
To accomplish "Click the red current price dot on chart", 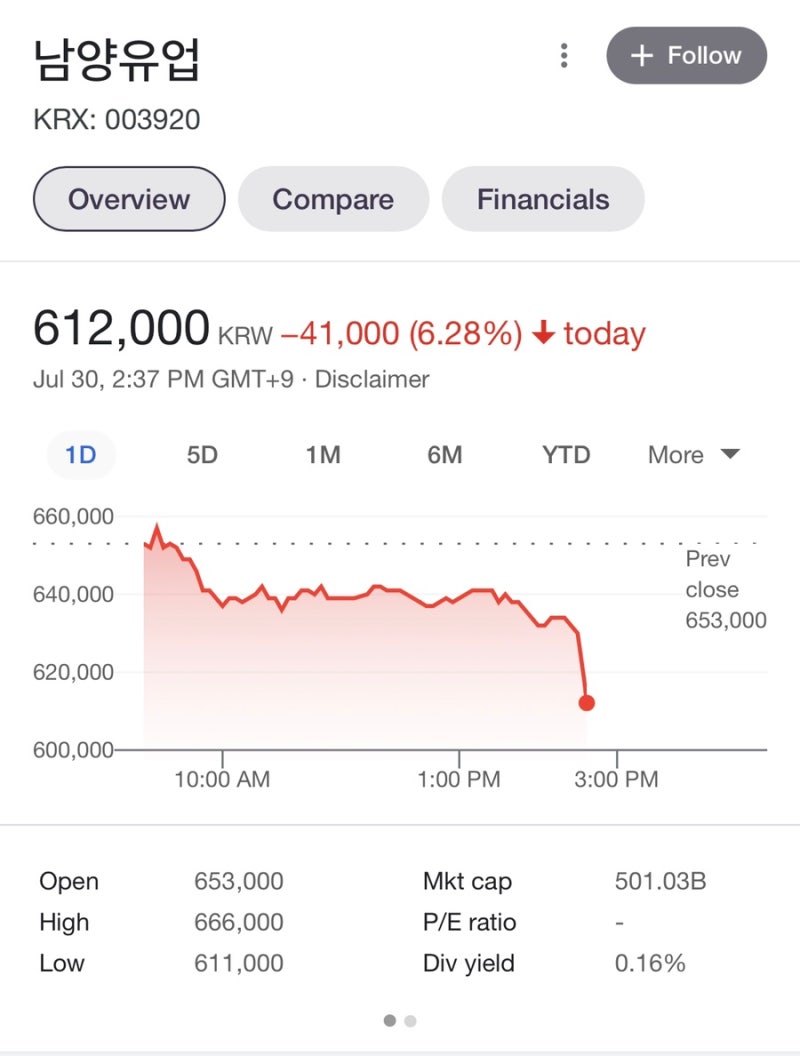I will 586,703.
